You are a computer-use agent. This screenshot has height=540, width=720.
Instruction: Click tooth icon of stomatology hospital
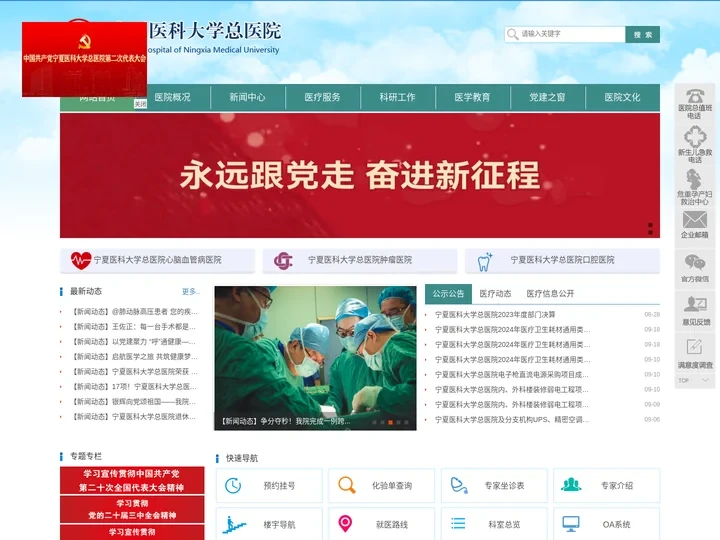coord(485,262)
